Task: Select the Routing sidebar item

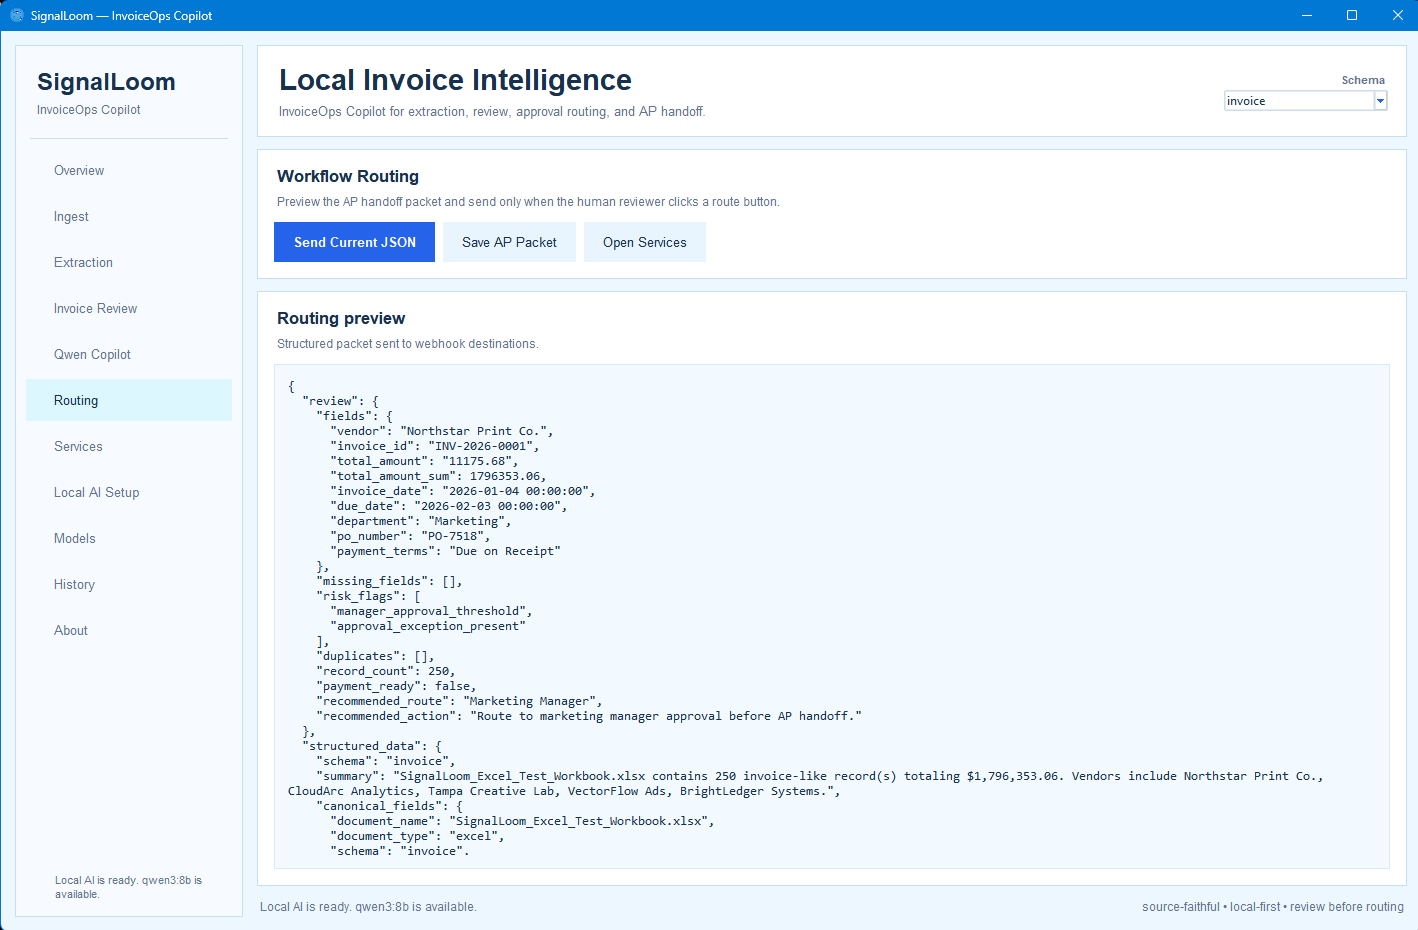Action: (x=129, y=400)
